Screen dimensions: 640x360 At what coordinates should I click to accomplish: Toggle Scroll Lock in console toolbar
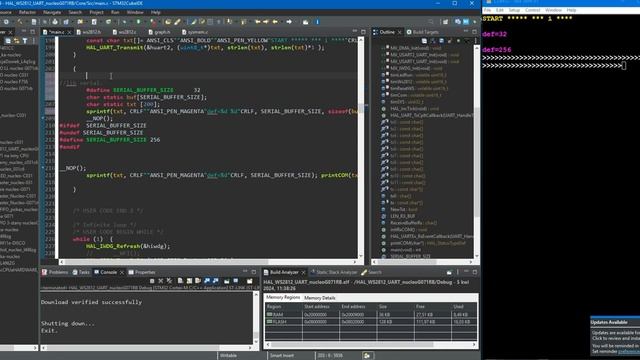189,281
